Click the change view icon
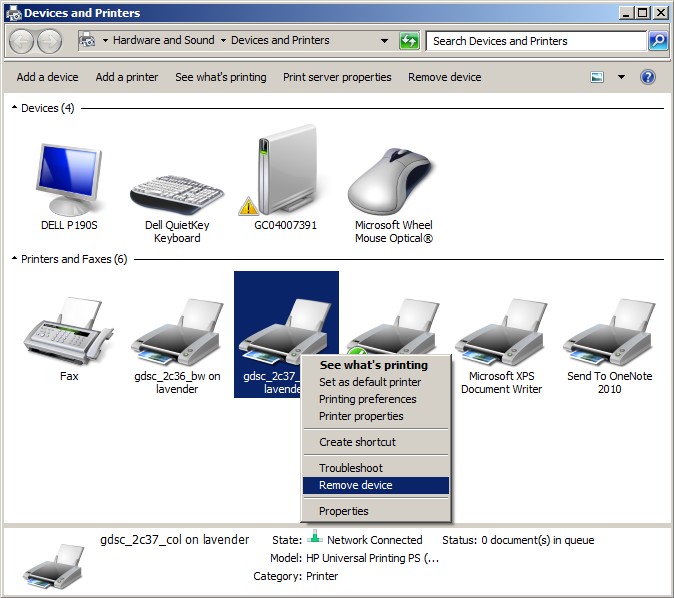674x598 pixels. [x=597, y=77]
